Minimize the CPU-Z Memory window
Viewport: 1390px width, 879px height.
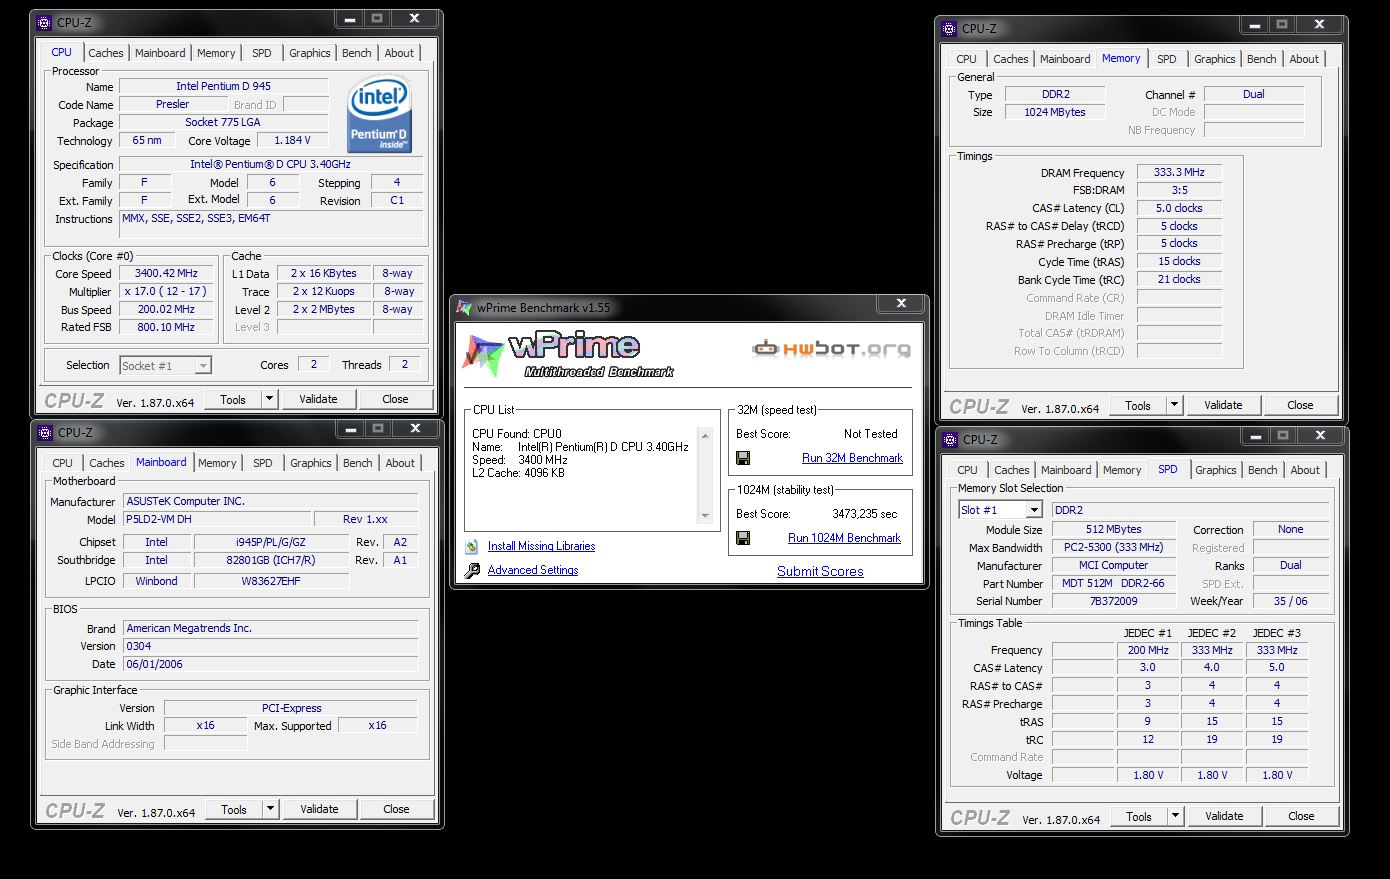tap(1255, 24)
